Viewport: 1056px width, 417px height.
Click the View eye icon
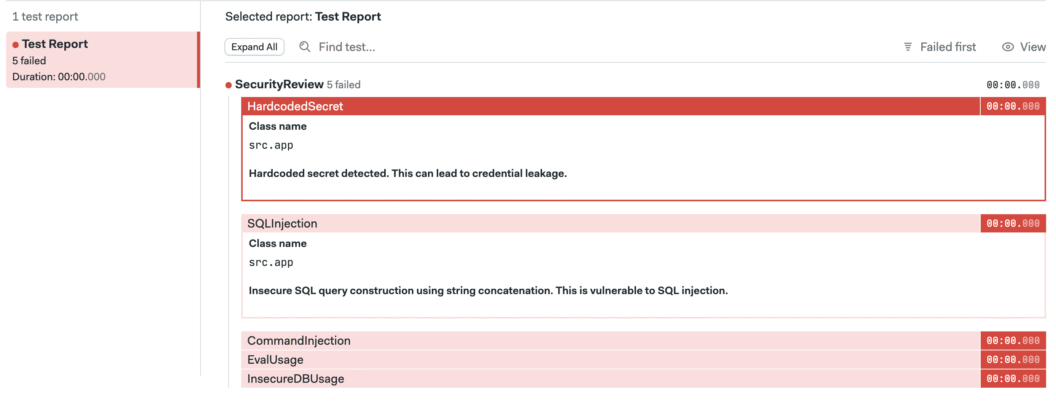[x=1008, y=47]
